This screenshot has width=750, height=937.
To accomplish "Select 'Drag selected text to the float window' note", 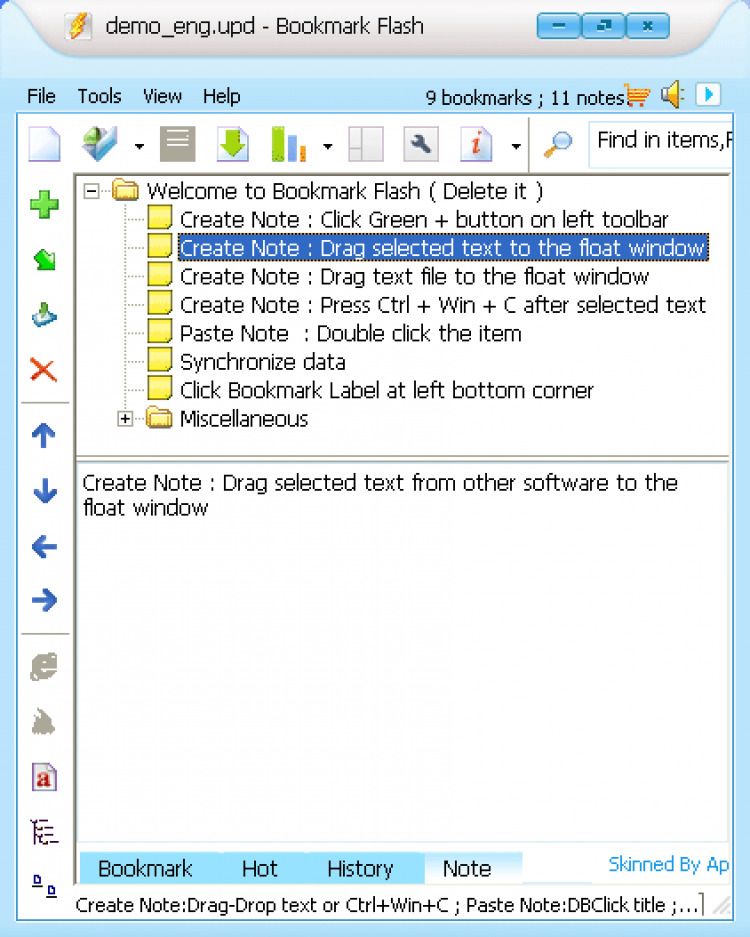I will pos(443,248).
